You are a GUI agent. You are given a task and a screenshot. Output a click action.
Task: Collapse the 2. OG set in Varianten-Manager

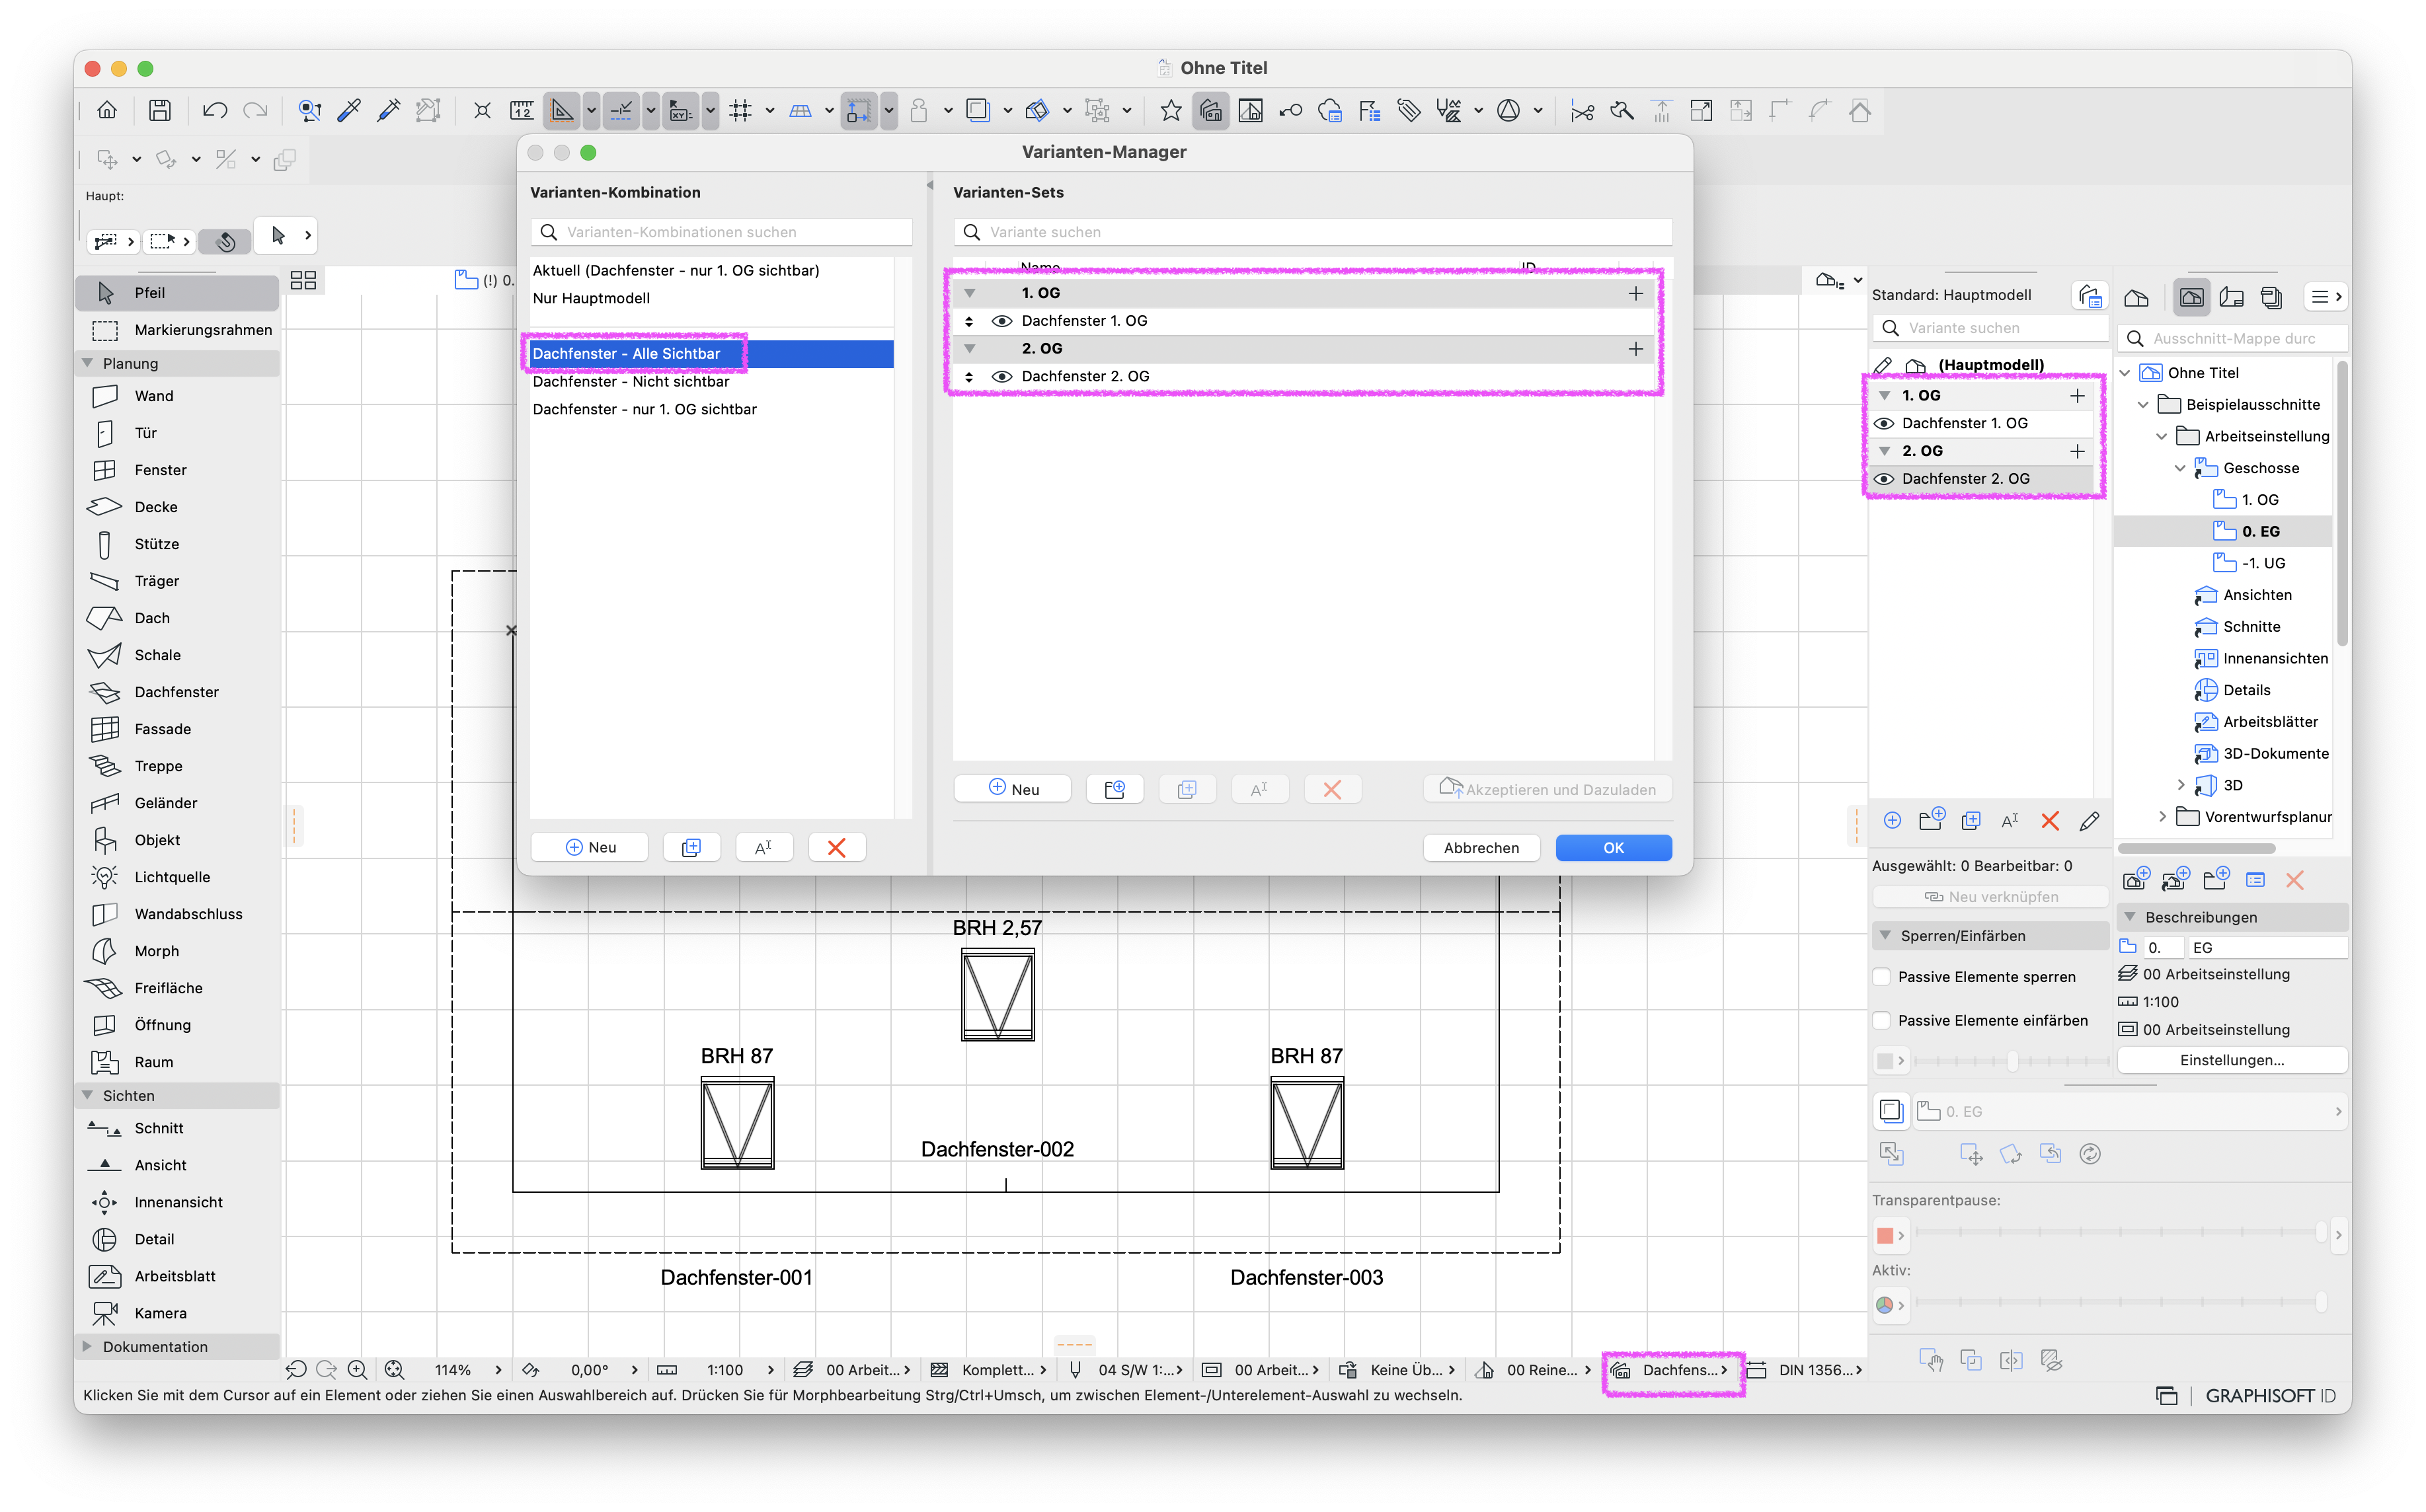[969, 350]
